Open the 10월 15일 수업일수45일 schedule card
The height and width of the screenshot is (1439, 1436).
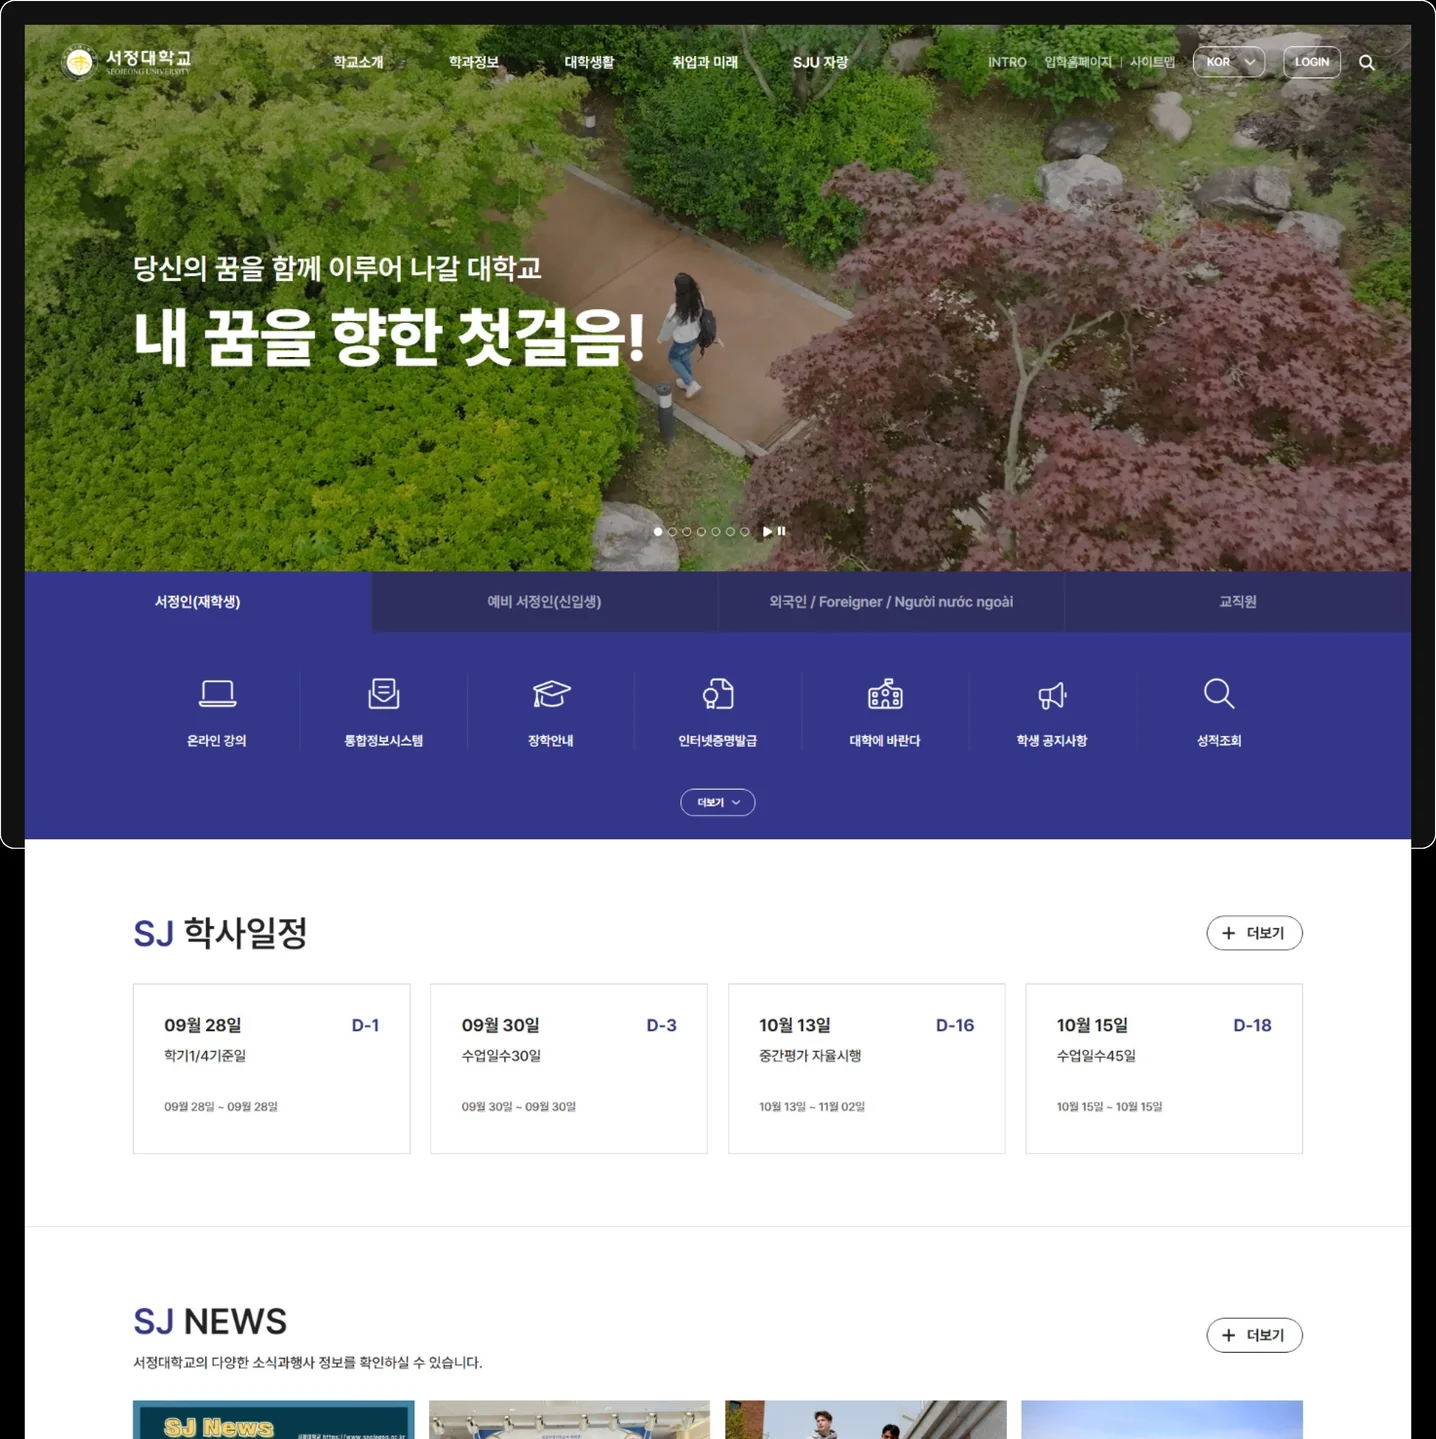[1164, 1068]
